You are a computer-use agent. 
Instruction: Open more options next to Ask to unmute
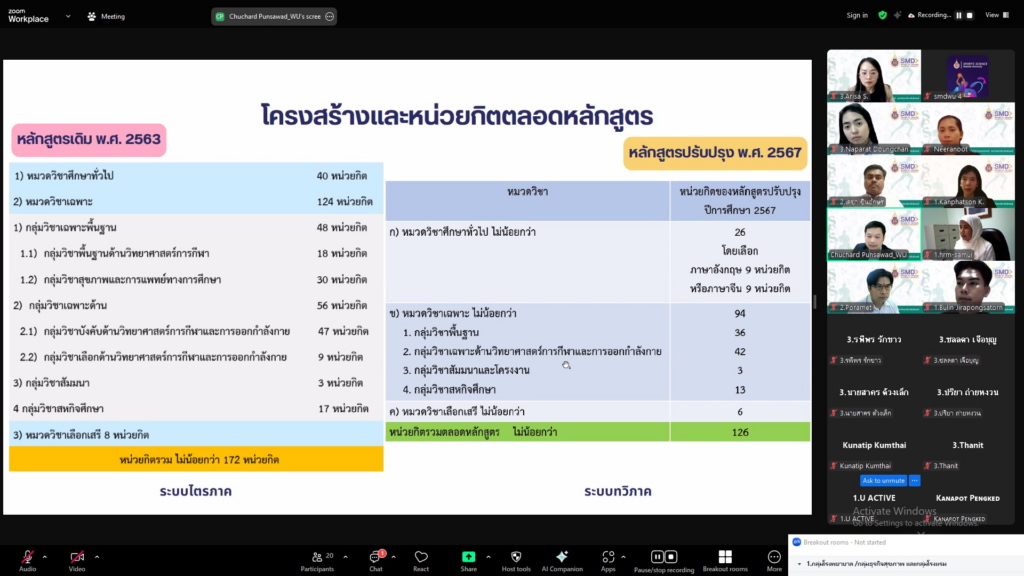pyautogui.click(x=914, y=481)
